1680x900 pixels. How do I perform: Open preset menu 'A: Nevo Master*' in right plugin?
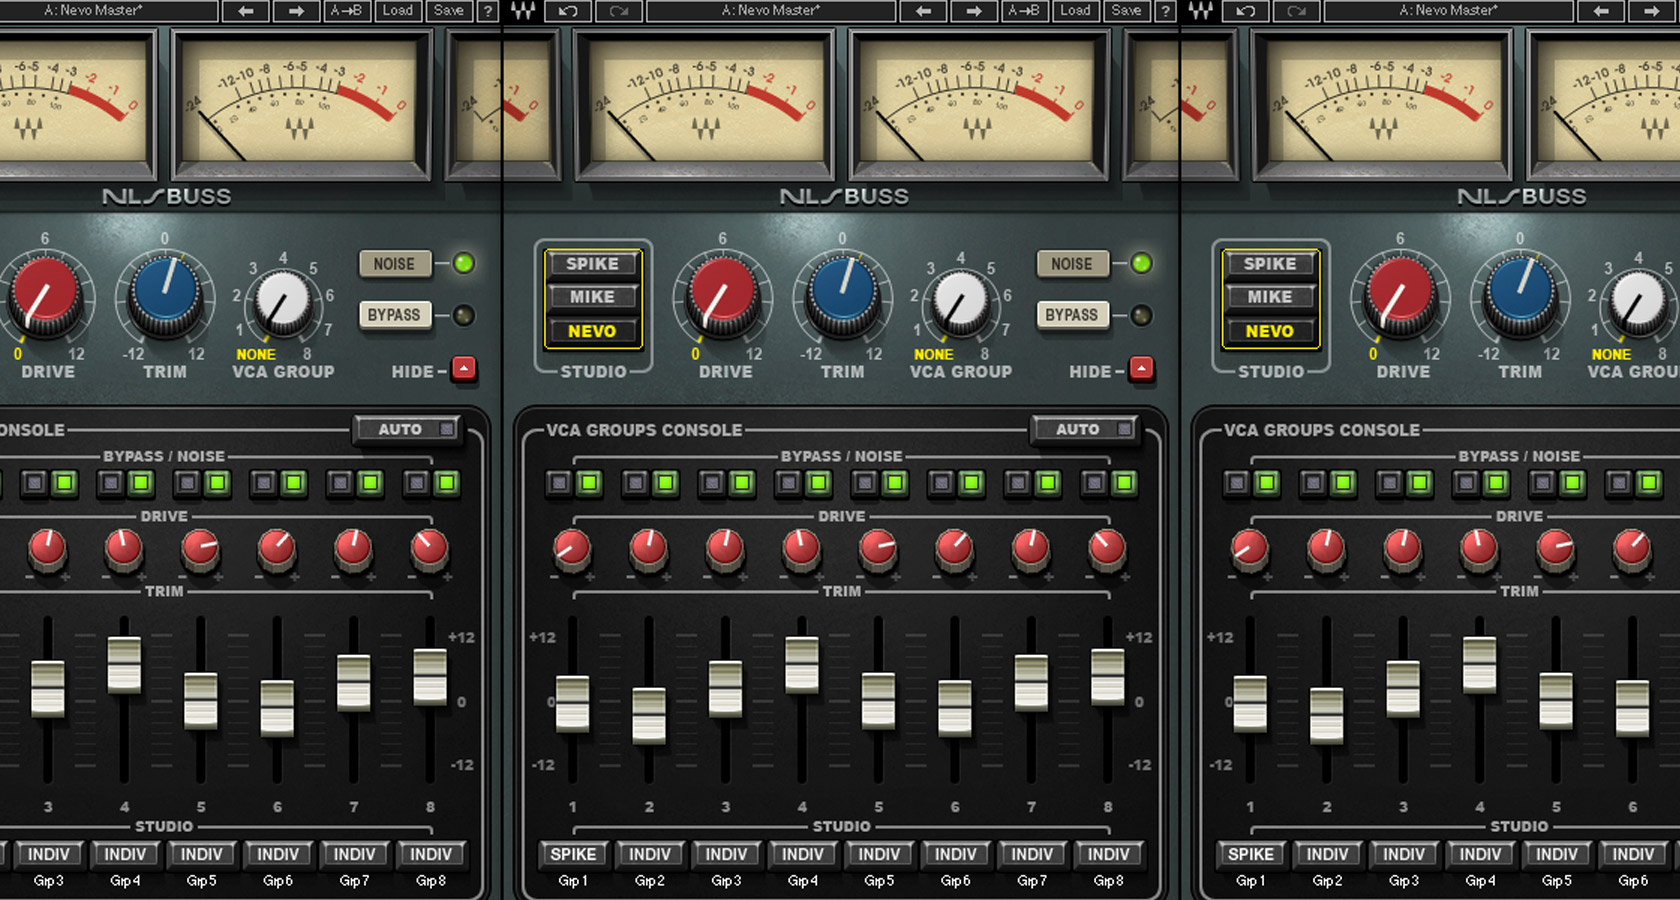(x=1449, y=11)
